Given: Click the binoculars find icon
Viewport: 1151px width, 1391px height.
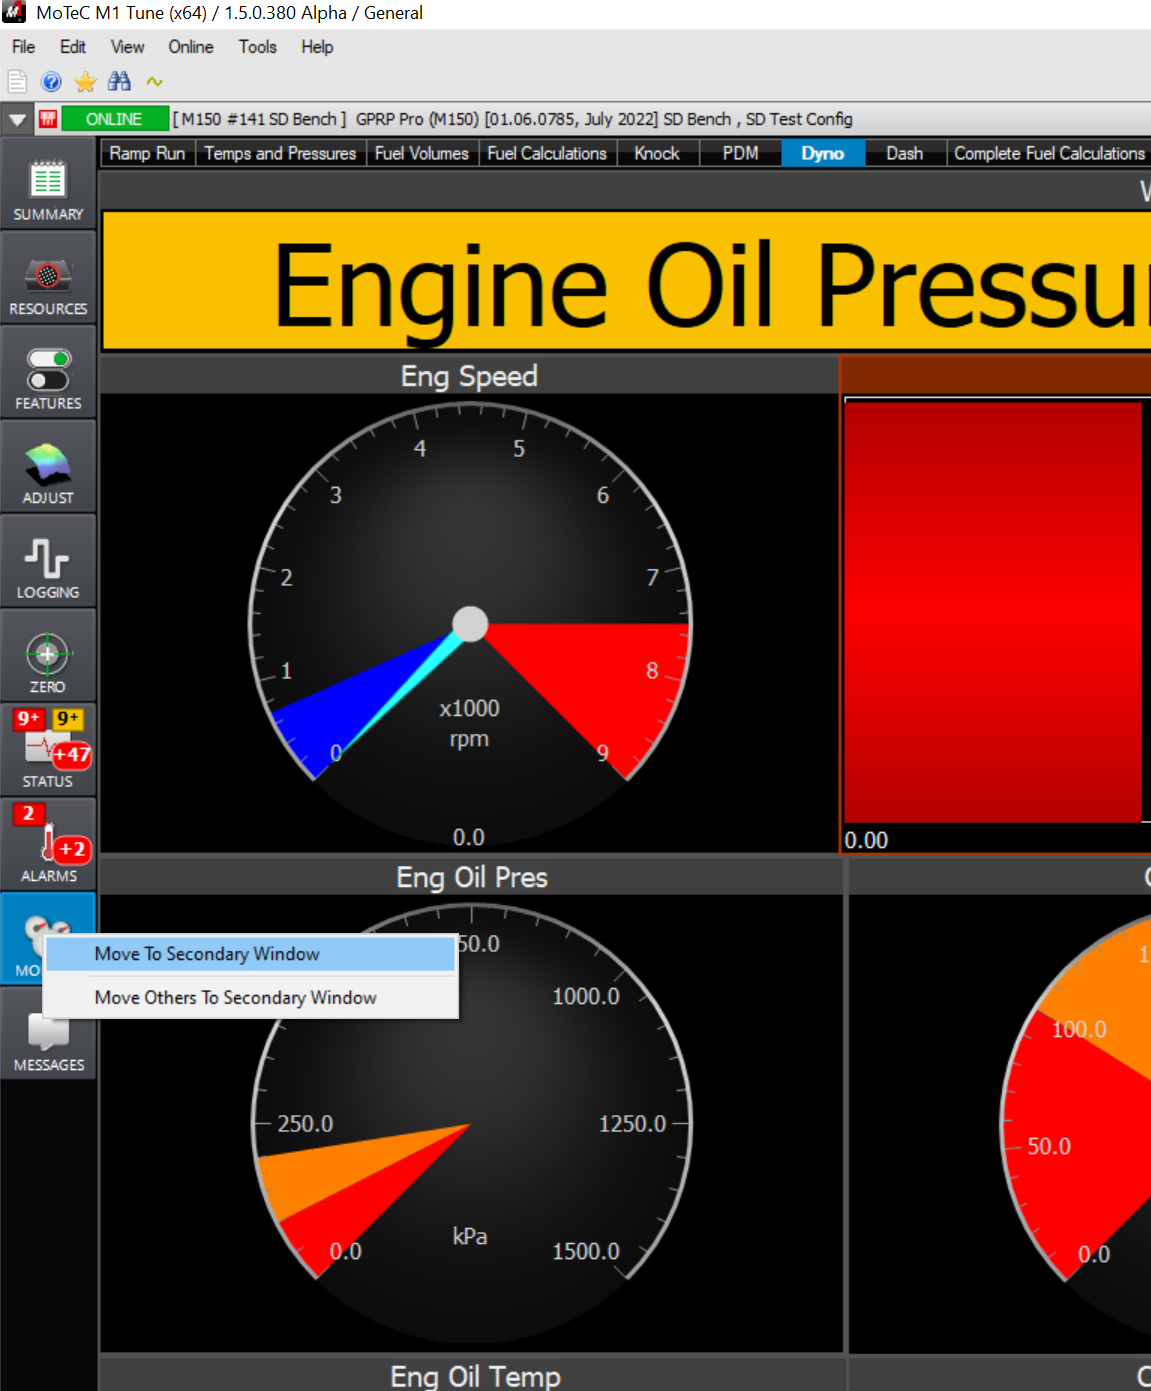Looking at the screenshot, I should [x=119, y=82].
